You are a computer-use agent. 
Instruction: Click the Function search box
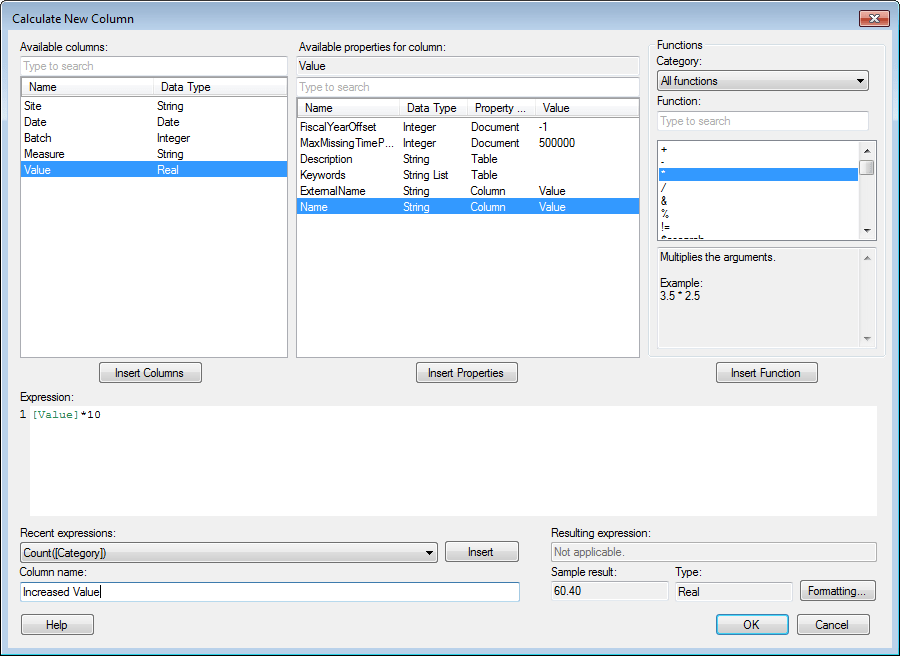click(762, 121)
